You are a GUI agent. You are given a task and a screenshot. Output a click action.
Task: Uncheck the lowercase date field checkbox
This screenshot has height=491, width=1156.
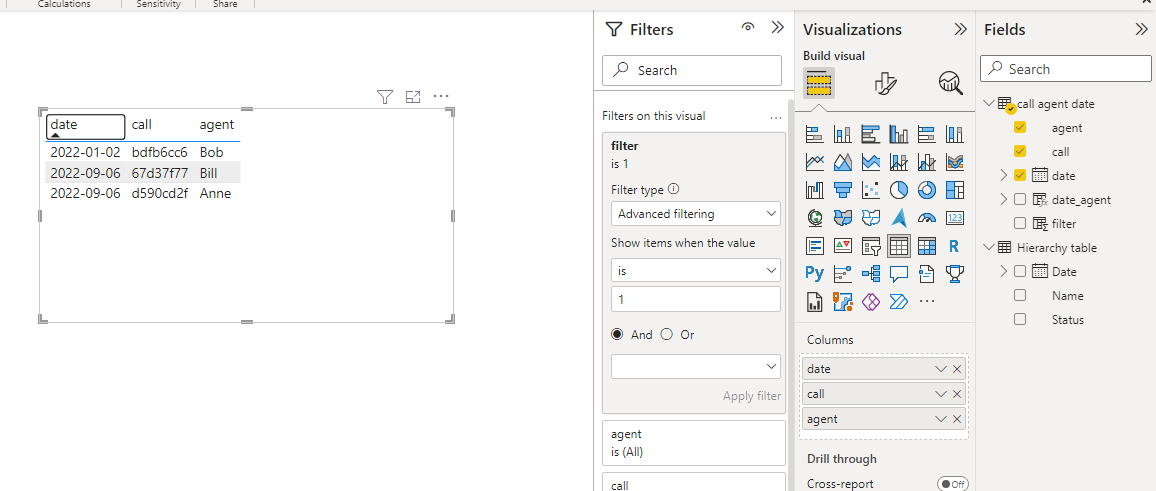1020,175
